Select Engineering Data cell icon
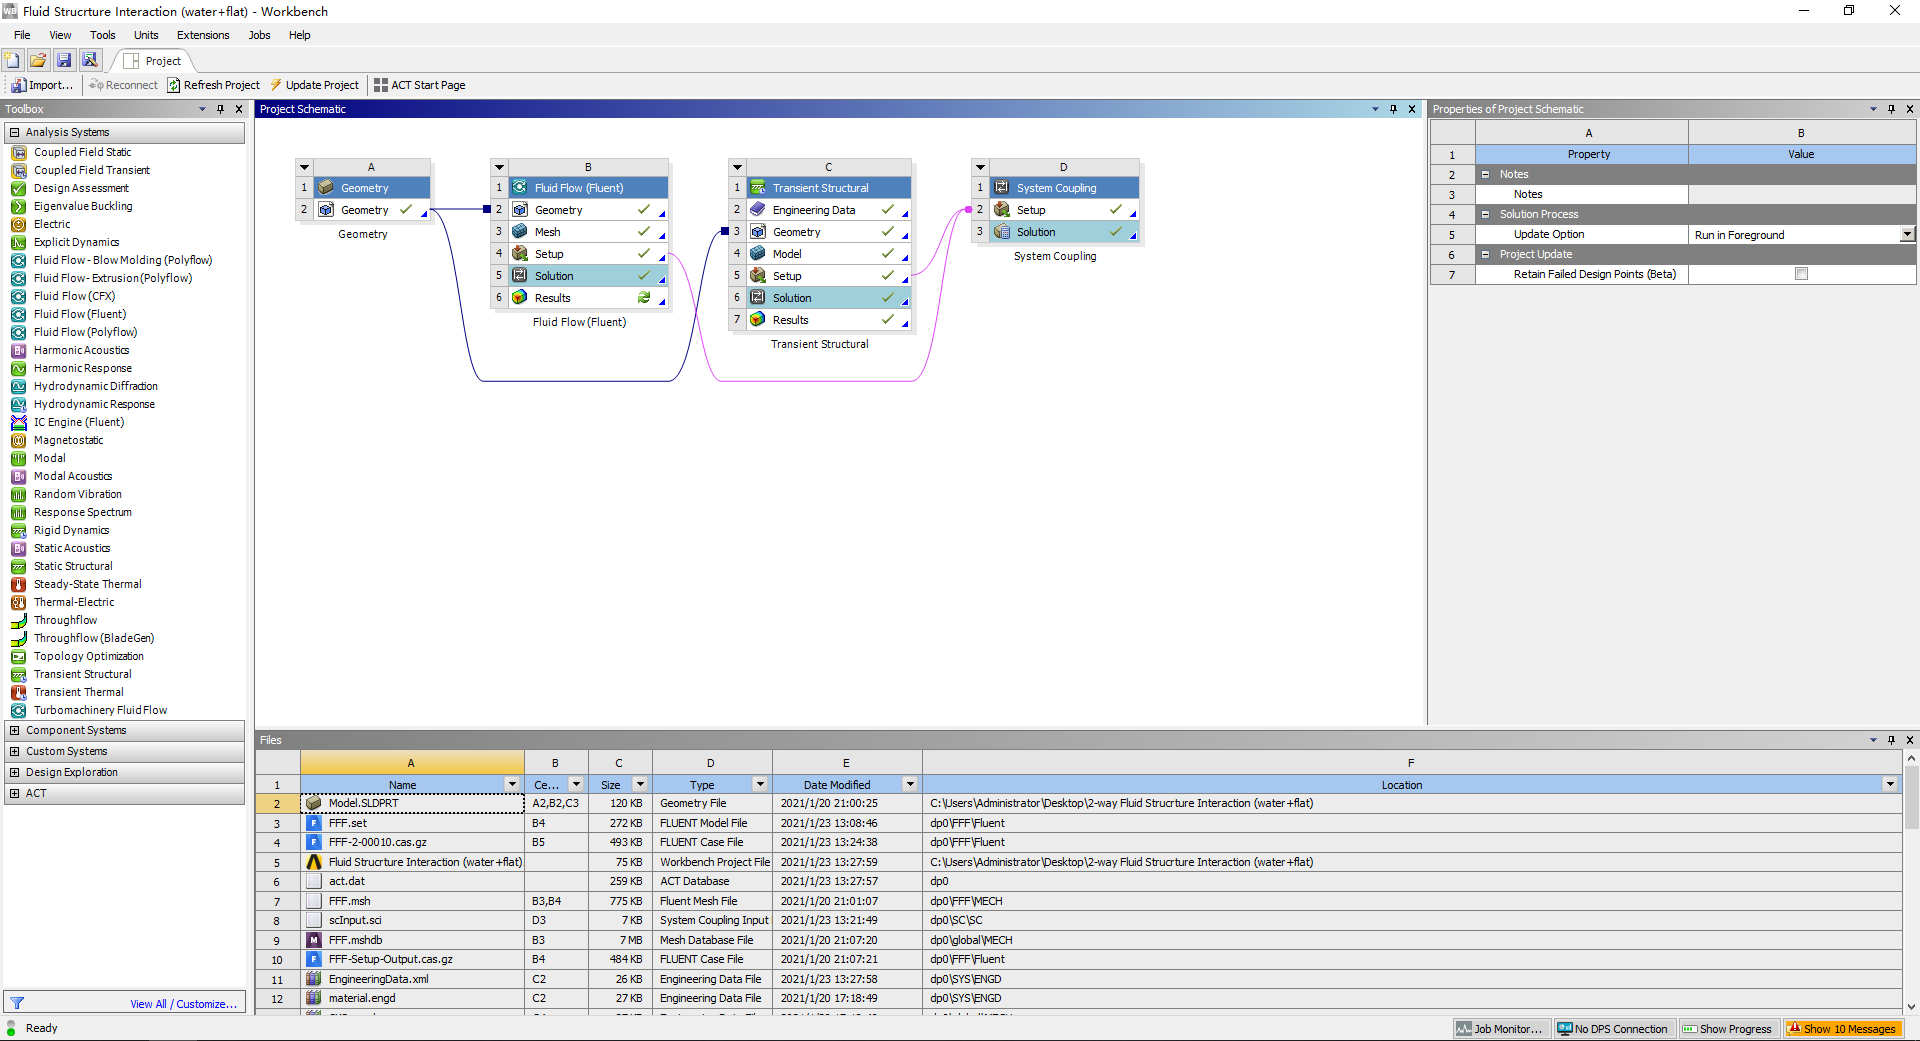Screen dimensions: 1920x1041 [758, 210]
